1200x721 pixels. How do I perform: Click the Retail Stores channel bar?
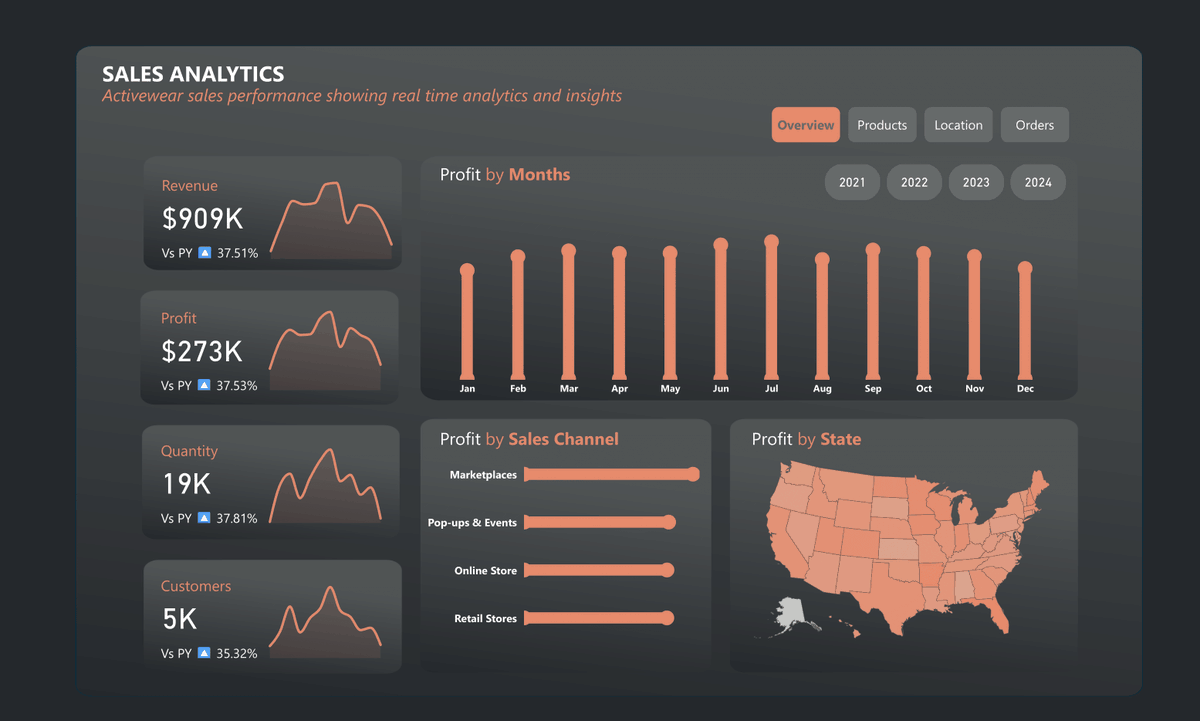coord(599,618)
